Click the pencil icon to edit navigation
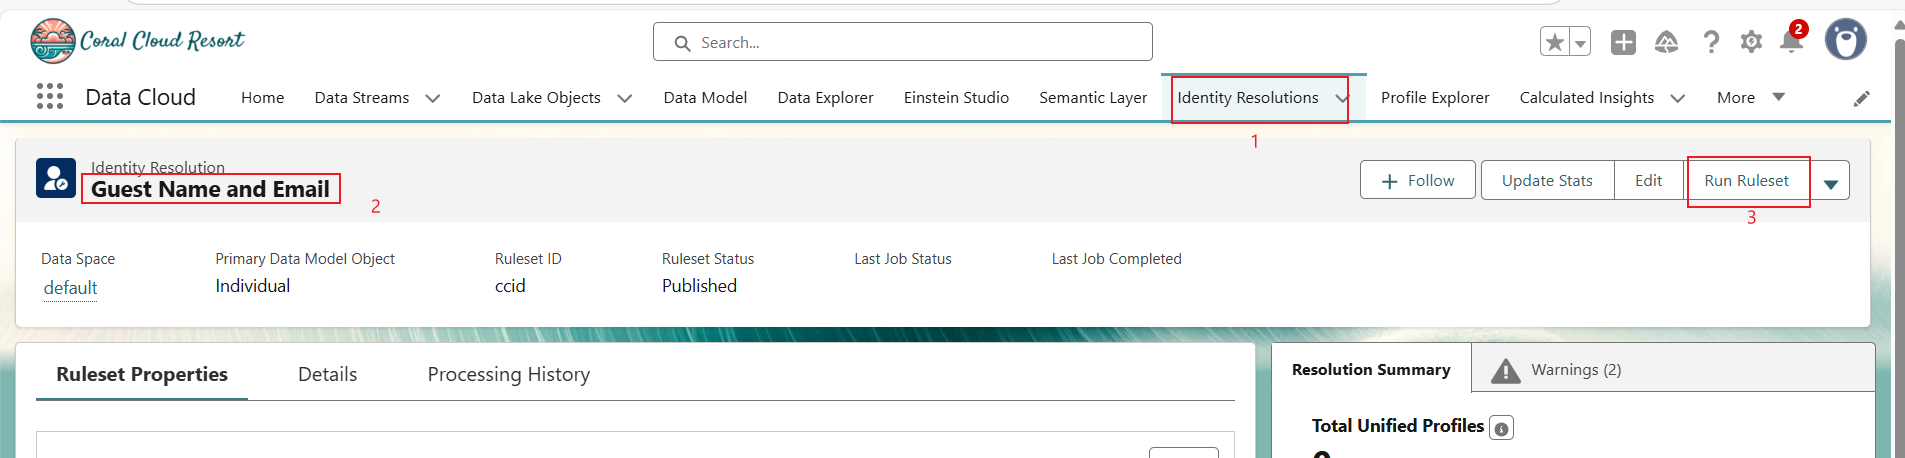Viewport: 1905px width, 458px height. pyautogui.click(x=1861, y=98)
